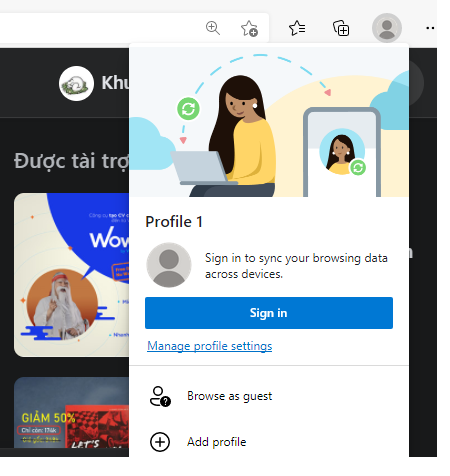Screen dimensions: 450x476
Task: Click the 'Sign in to sync' description text
Action: (x=296, y=266)
